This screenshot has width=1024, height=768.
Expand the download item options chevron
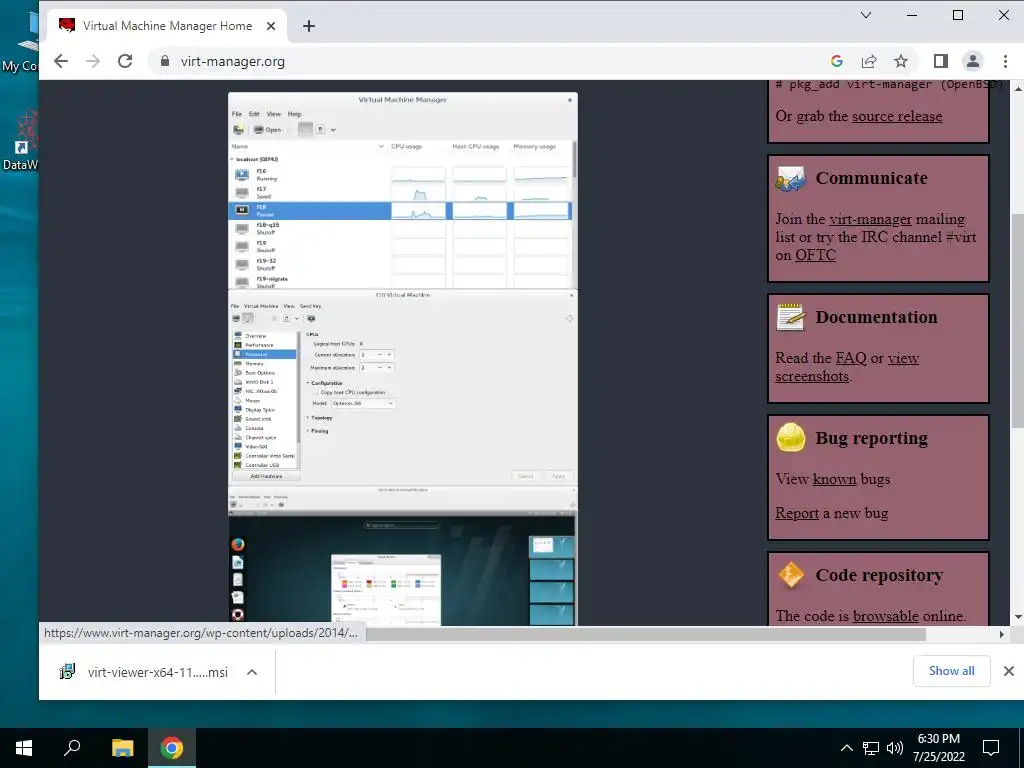pyautogui.click(x=252, y=672)
